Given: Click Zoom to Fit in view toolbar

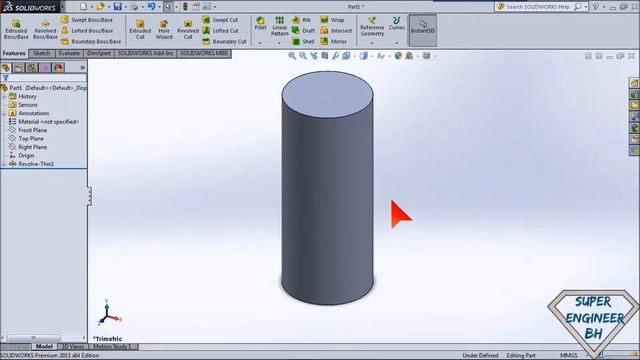Looking at the screenshot, I should tap(292, 56).
